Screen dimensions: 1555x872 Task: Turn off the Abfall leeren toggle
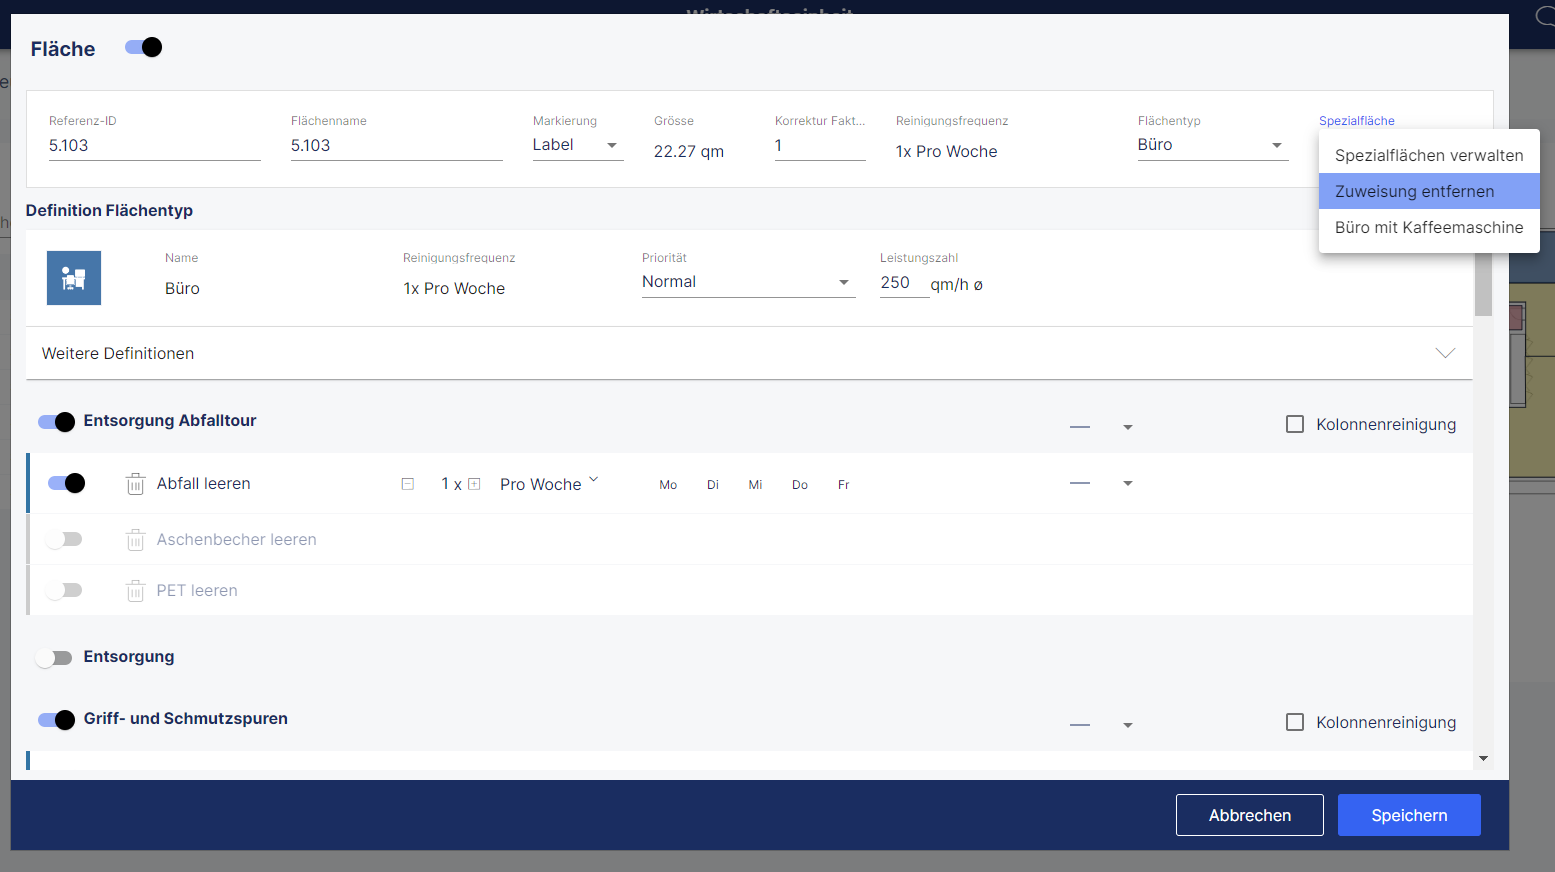pos(67,484)
